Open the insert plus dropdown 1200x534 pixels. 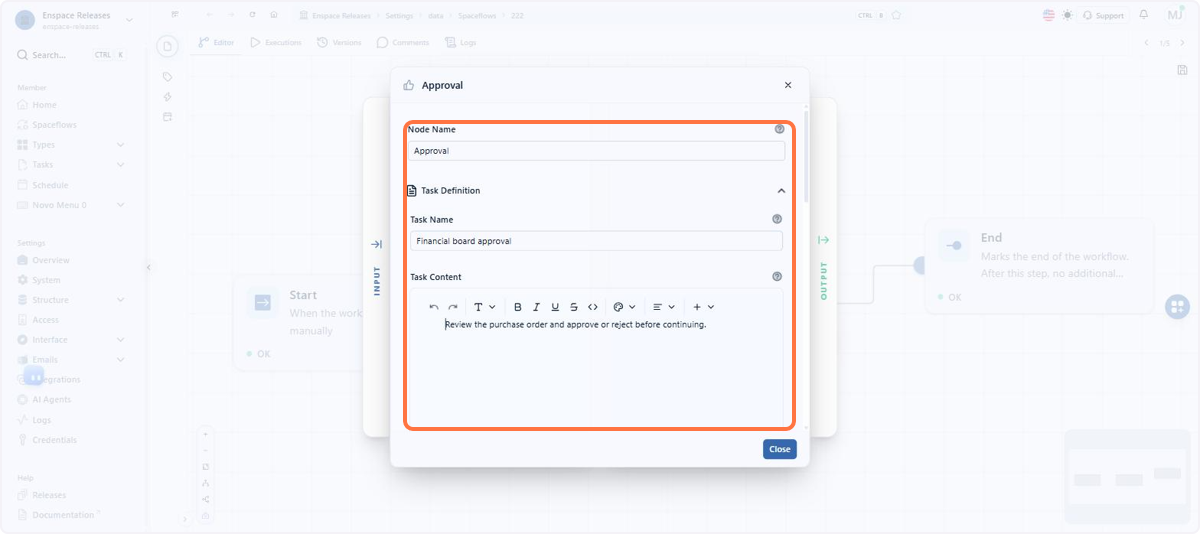(x=703, y=307)
